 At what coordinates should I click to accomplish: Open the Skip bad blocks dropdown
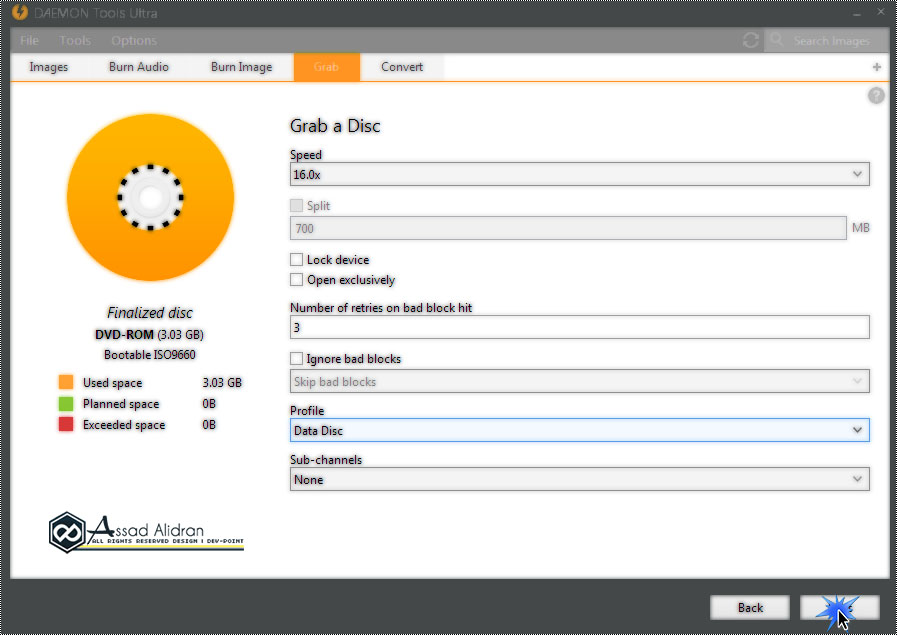point(580,382)
